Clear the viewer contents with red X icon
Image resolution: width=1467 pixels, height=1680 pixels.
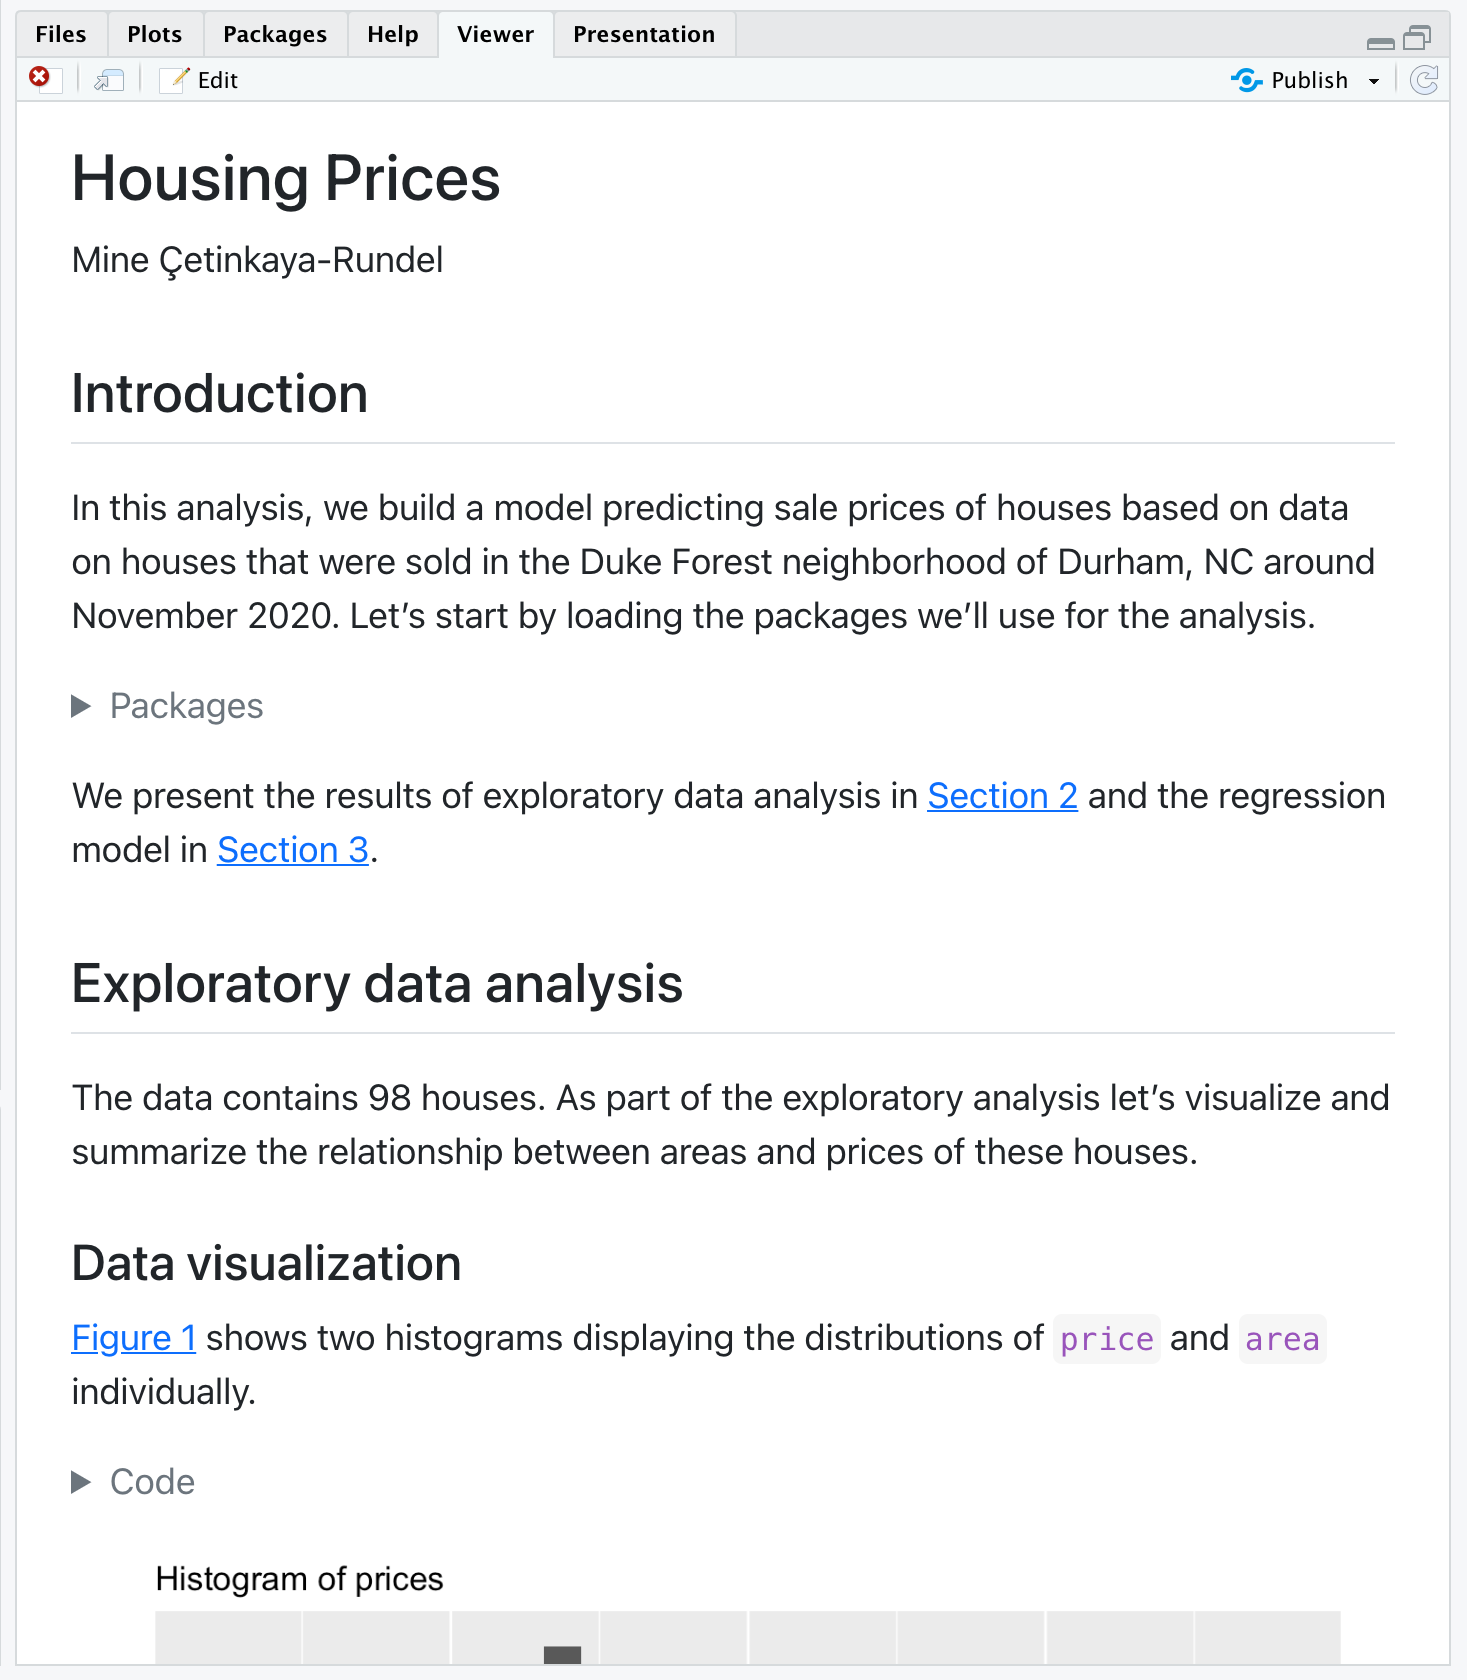pyautogui.click(x=39, y=79)
